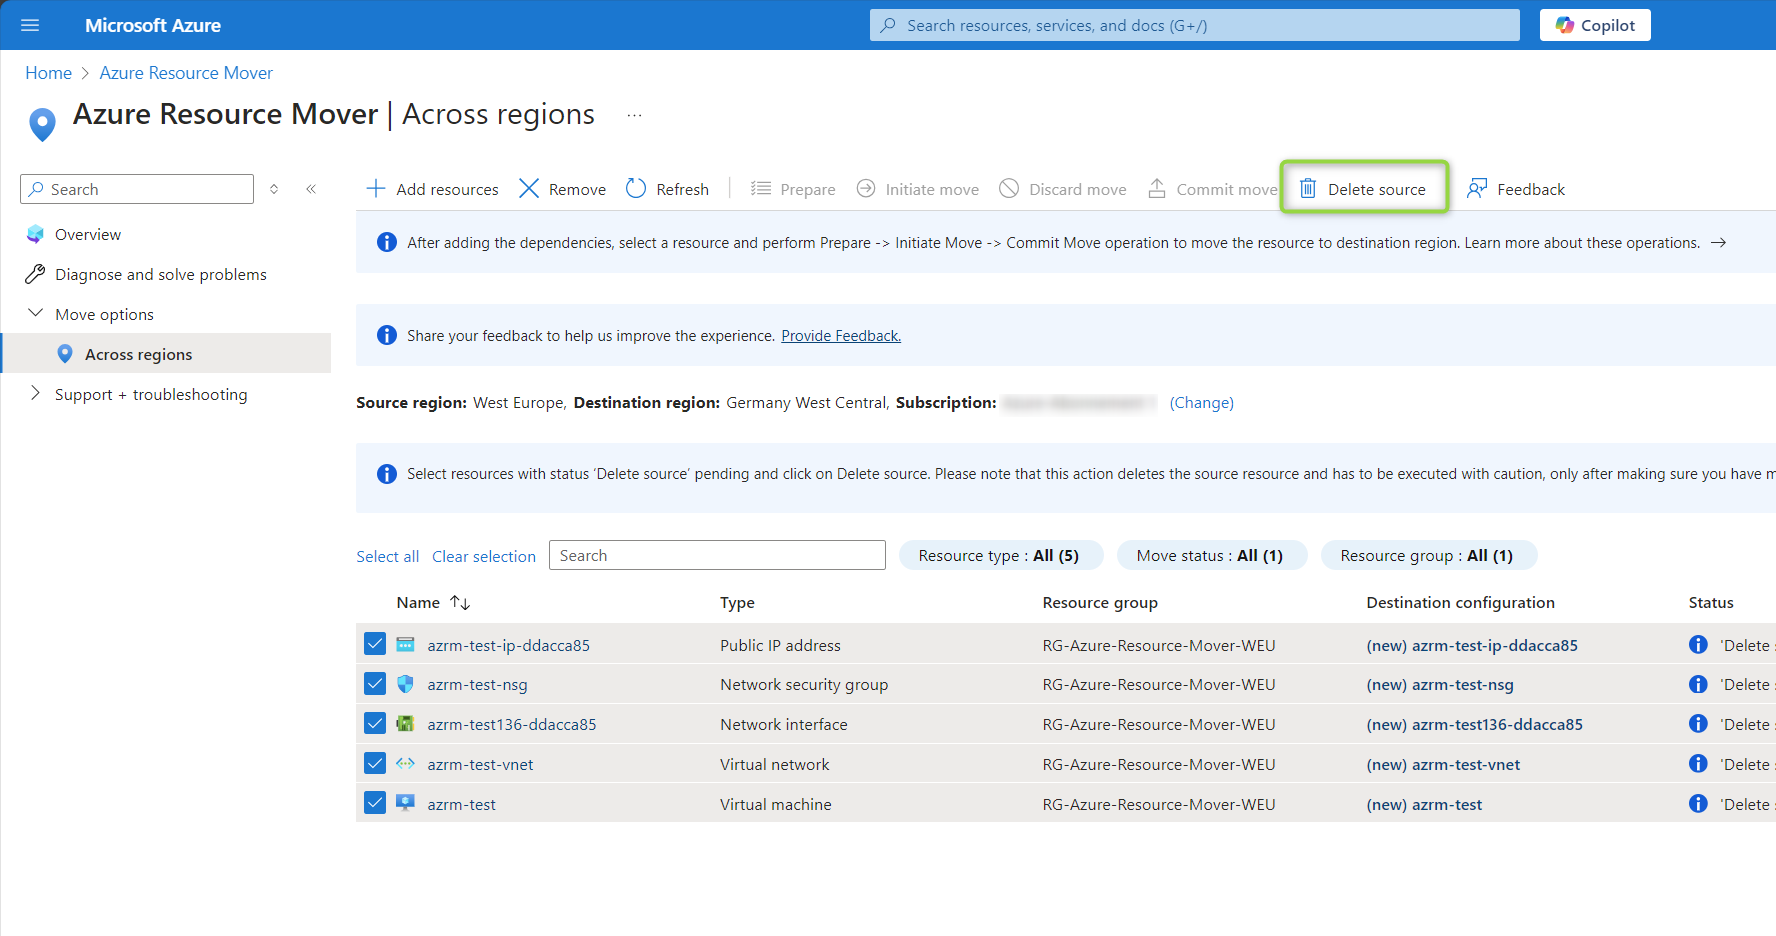Click status info icon in azrm-test-vnet row
The width and height of the screenshot is (1776, 936).
(x=1698, y=763)
